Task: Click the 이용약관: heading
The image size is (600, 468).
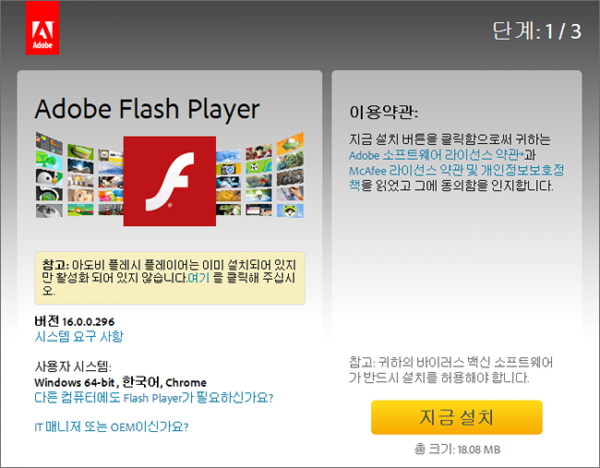Action: pos(383,113)
